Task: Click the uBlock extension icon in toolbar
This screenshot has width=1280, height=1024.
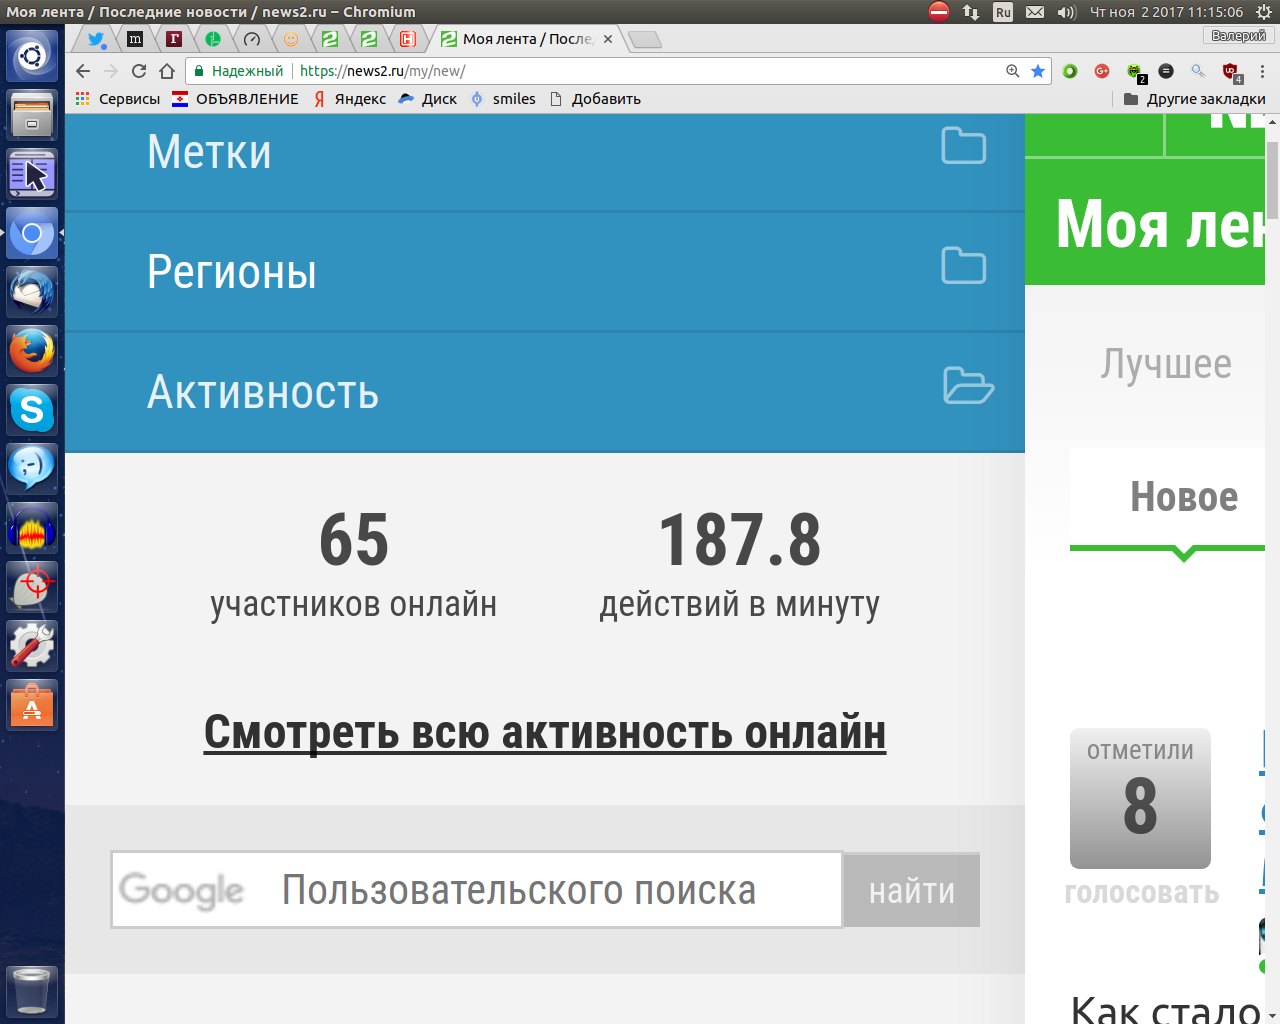Action: (x=1231, y=71)
